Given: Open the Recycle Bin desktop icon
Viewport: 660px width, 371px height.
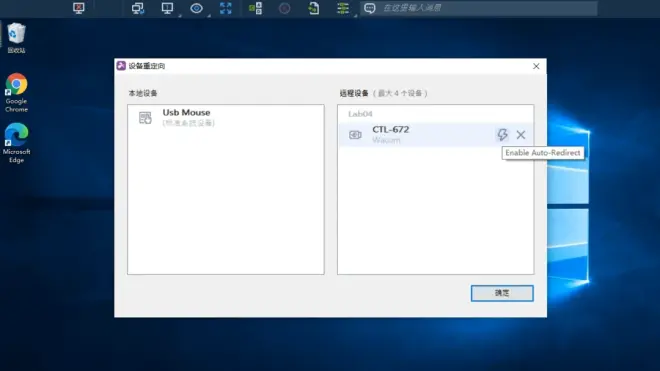Looking at the screenshot, I should click(16, 38).
